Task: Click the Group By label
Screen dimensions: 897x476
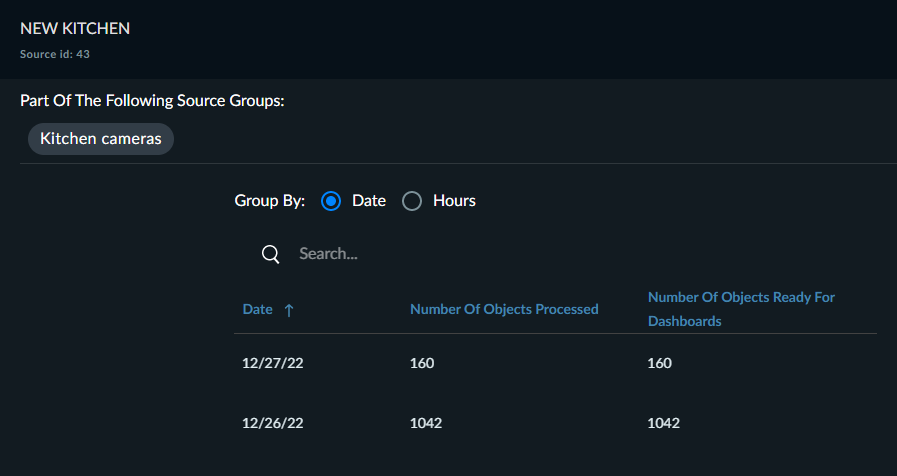Action: click(x=269, y=201)
